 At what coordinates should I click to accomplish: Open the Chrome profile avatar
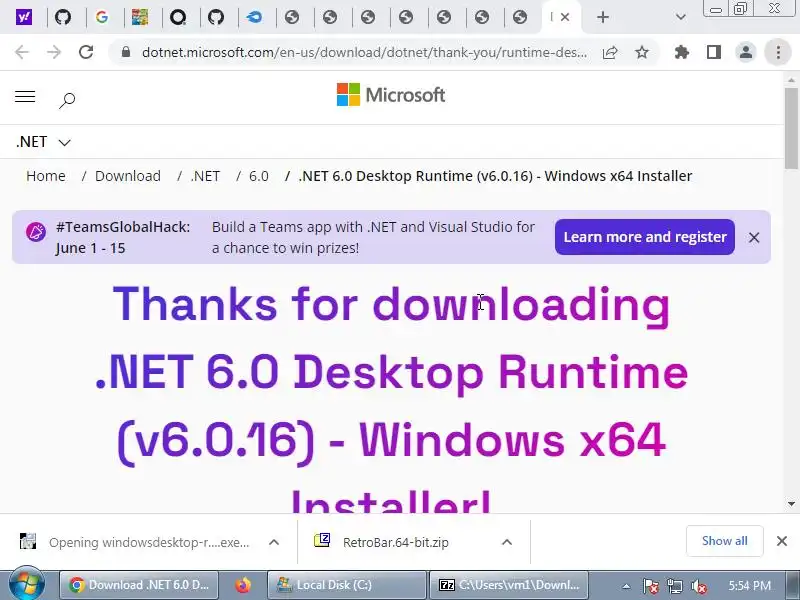[745, 52]
